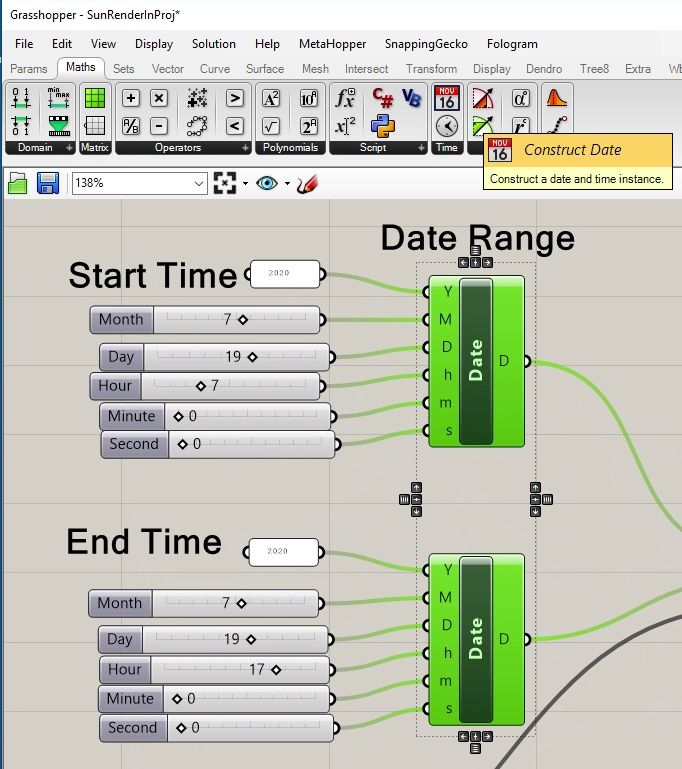Switch to the Vector tab
This screenshot has height=769, width=682.
click(168, 69)
